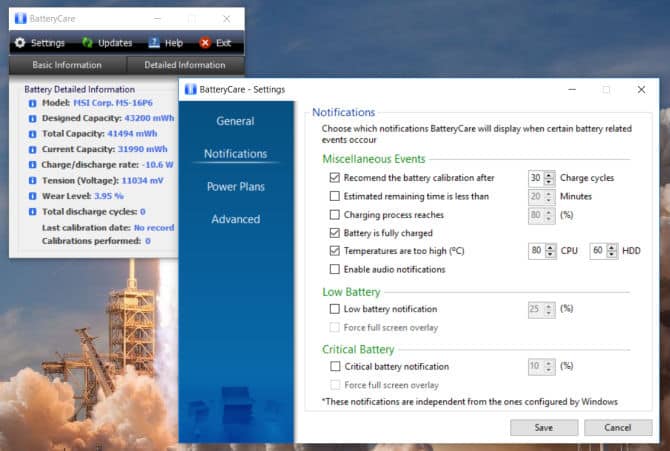Viewport: 670px width, 451px height.
Task: Click the BatteryCare Settings window title icon
Action: (x=191, y=89)
